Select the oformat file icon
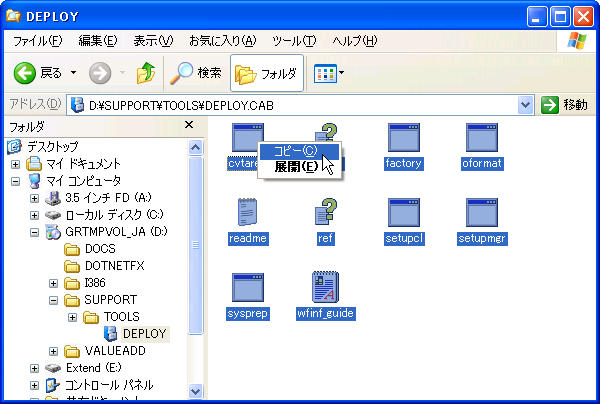Screen dimensions: 600x404 point(482,137)
